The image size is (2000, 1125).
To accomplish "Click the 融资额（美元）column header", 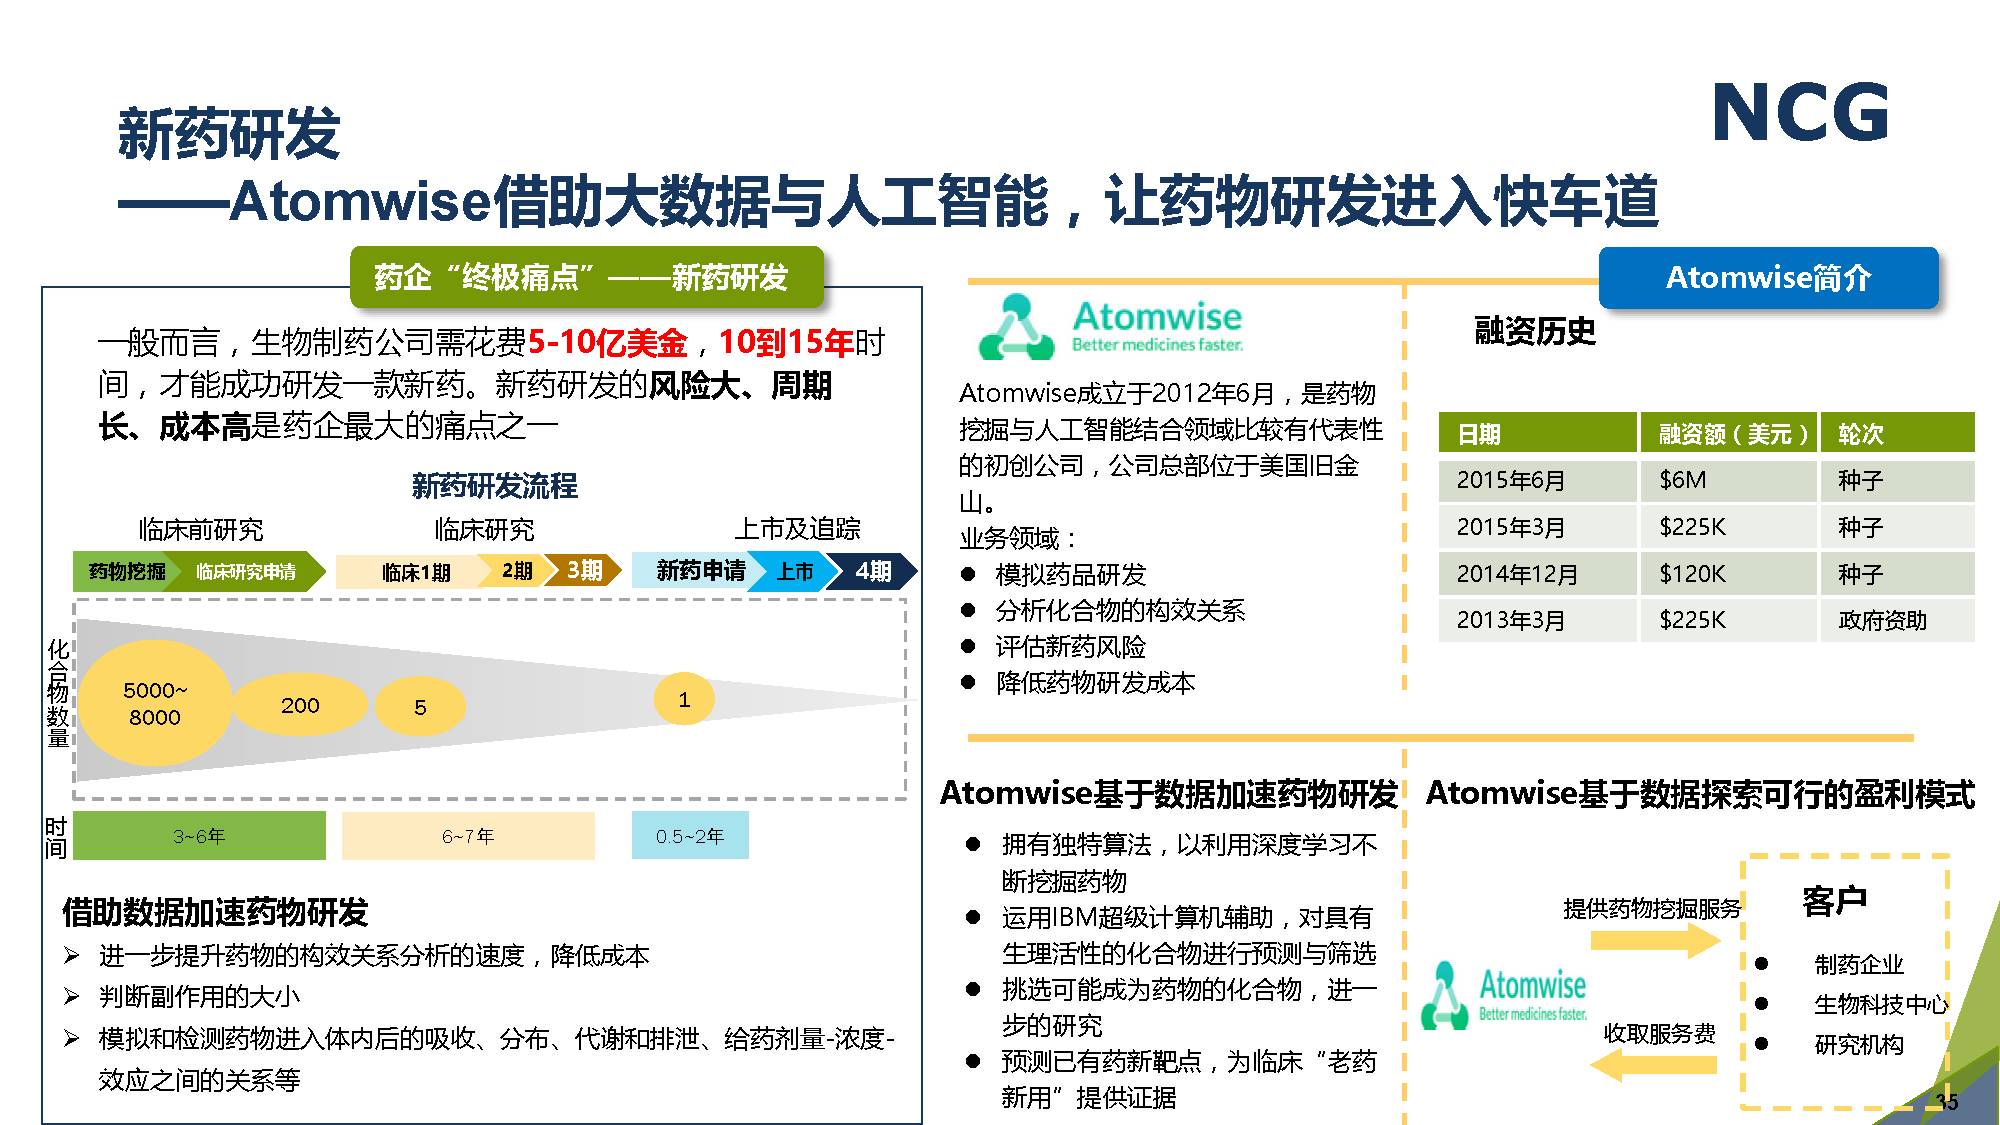I will (1731, 434).
